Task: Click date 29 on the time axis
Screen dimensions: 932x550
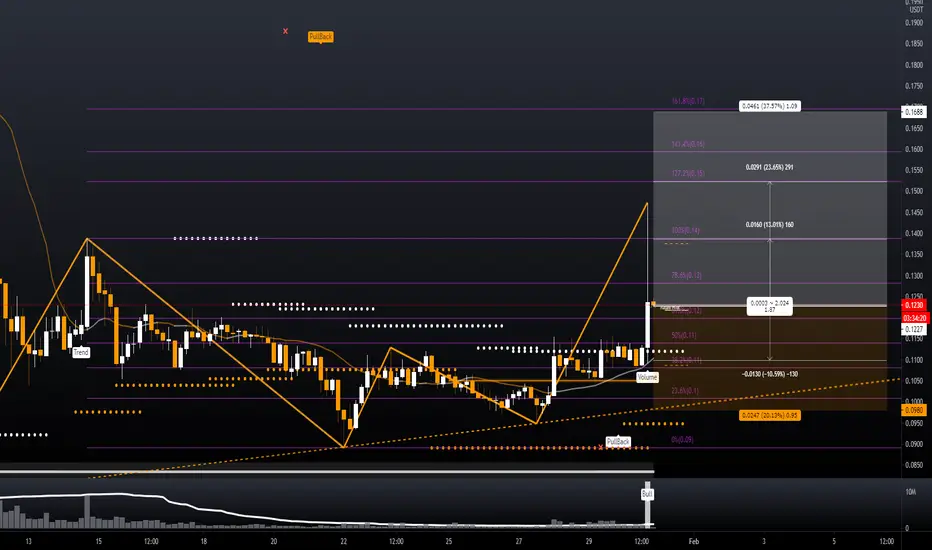Action: pos(589,542)
